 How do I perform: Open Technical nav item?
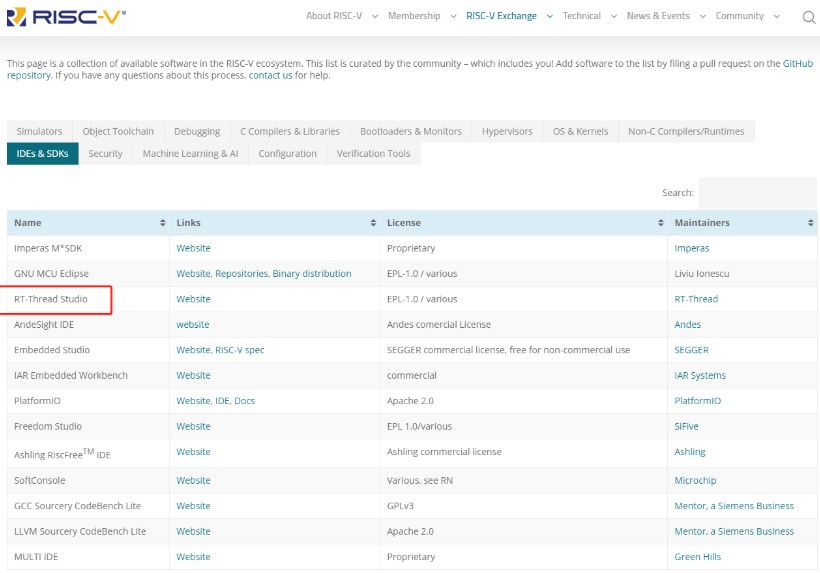582,16
